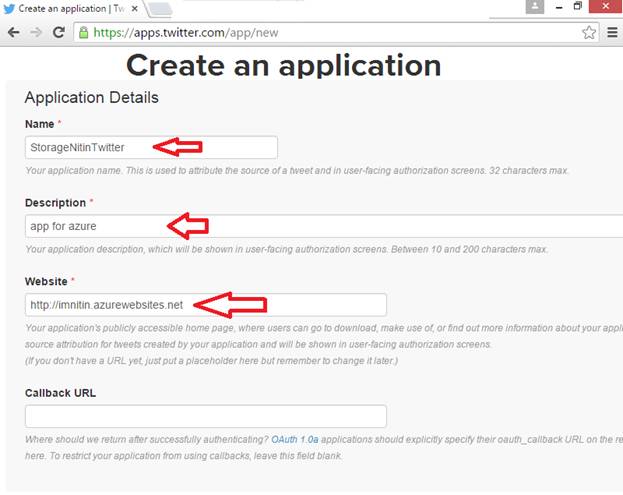
Task: Click the 'Website' field label
Action: tap(46, 281)
